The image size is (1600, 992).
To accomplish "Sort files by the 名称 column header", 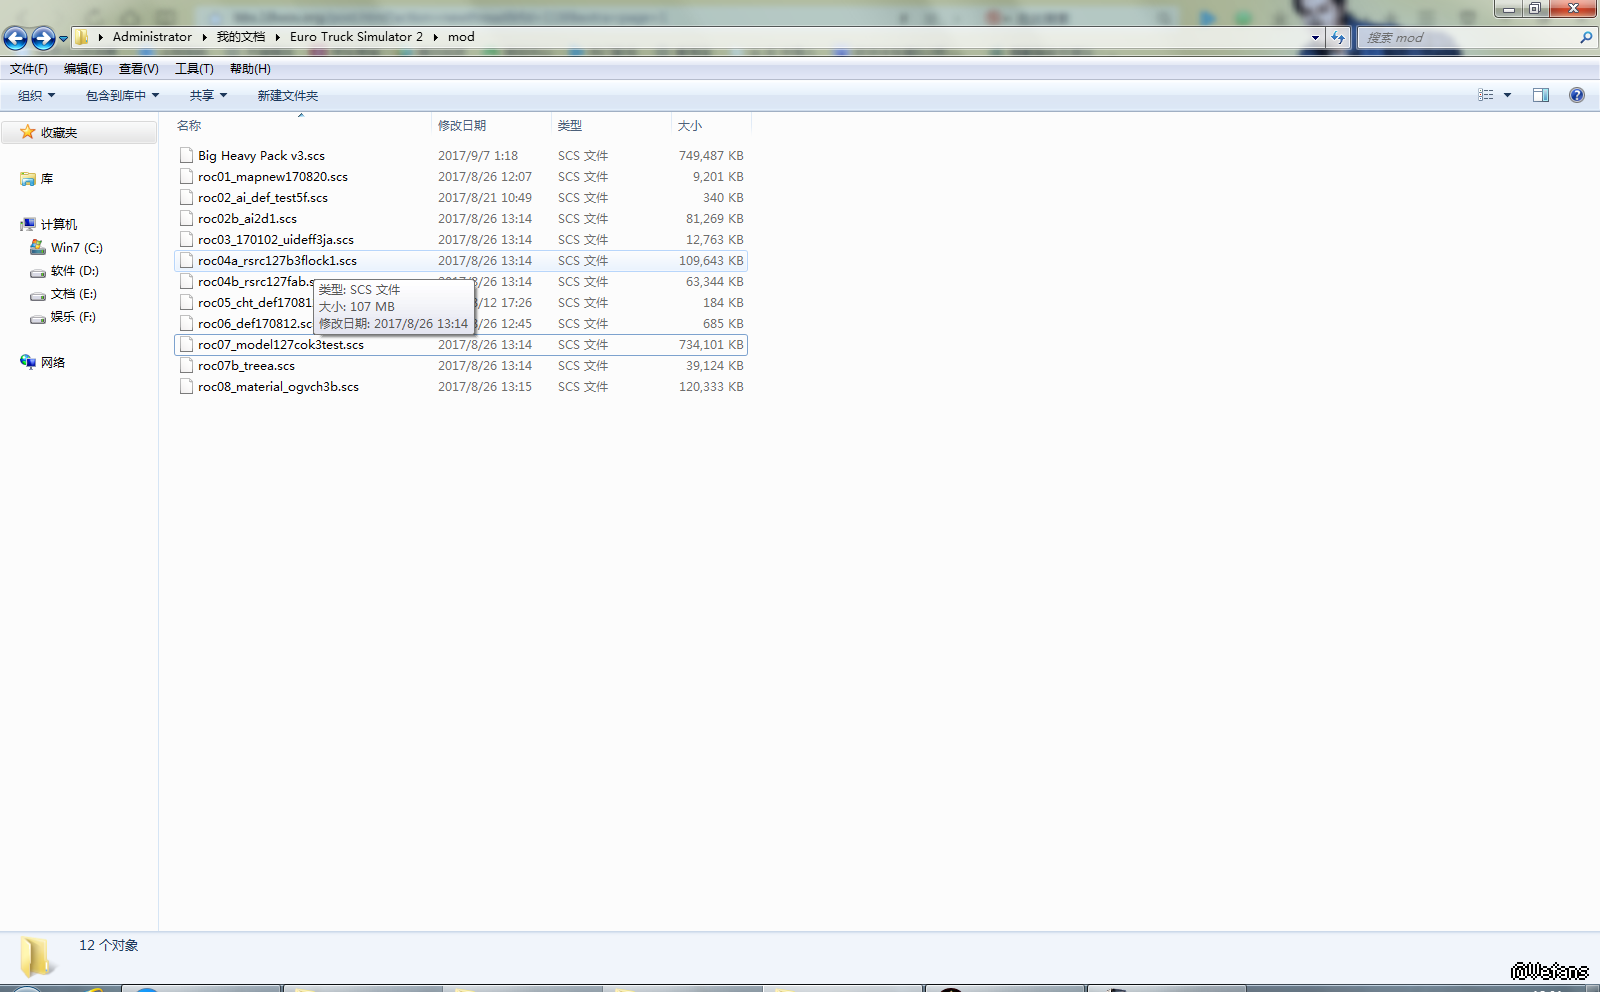I will (x=301, y=126).
